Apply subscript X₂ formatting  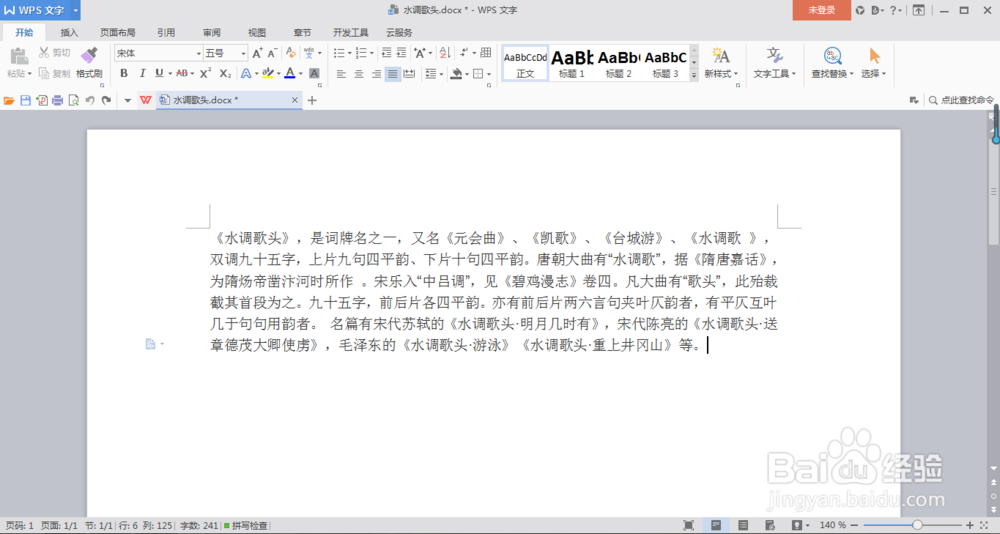(225, 73)
